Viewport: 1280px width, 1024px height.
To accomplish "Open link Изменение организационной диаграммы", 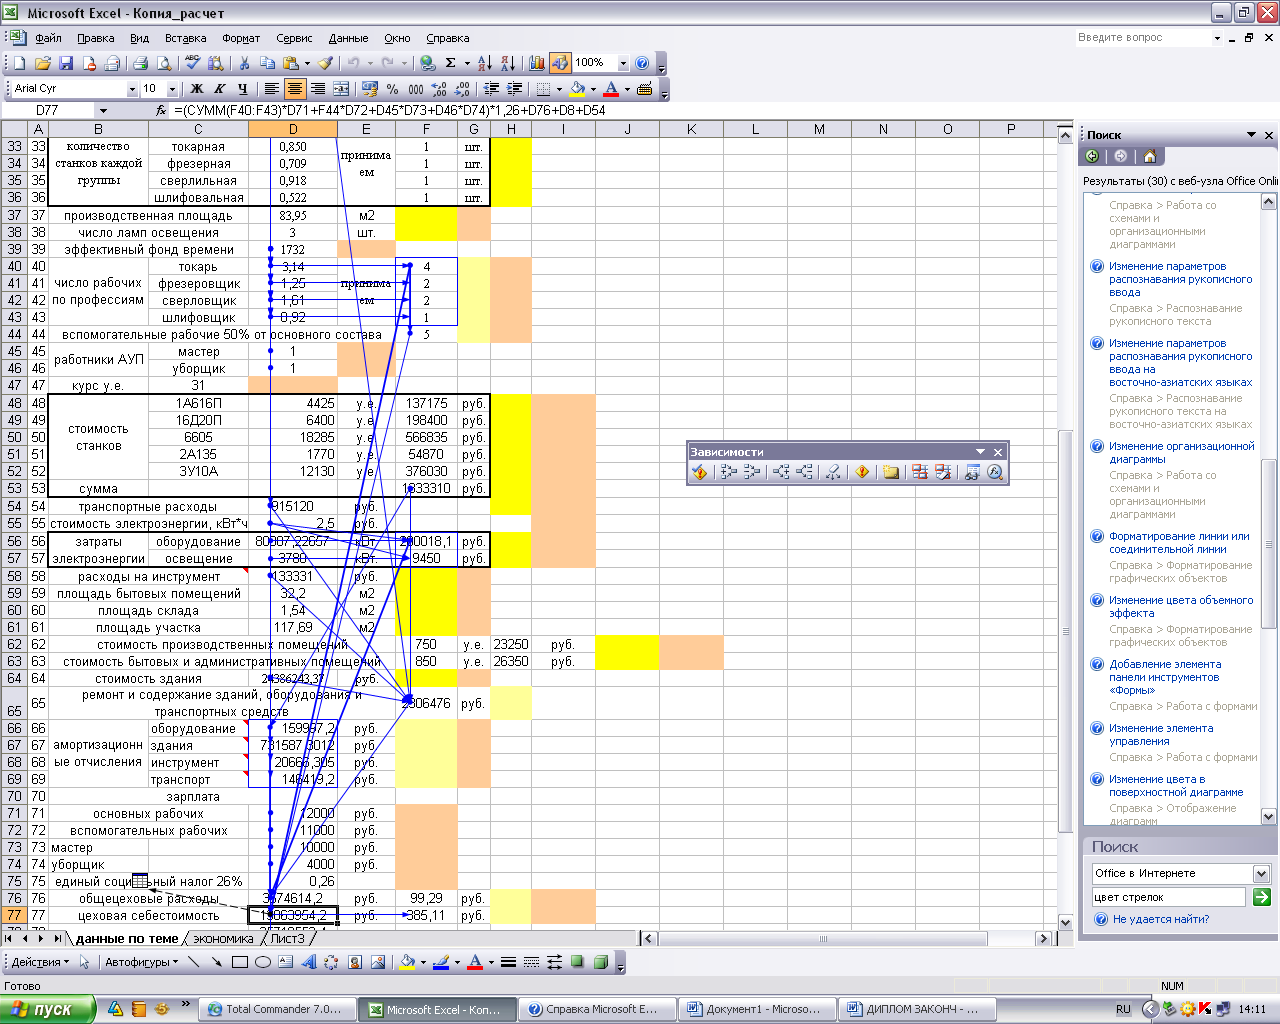I will (1181, 453).
